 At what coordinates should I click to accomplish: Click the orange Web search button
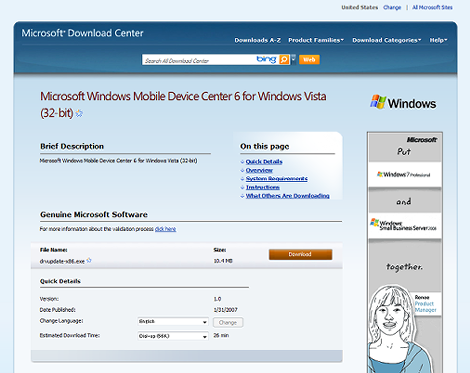click(309, 60)
